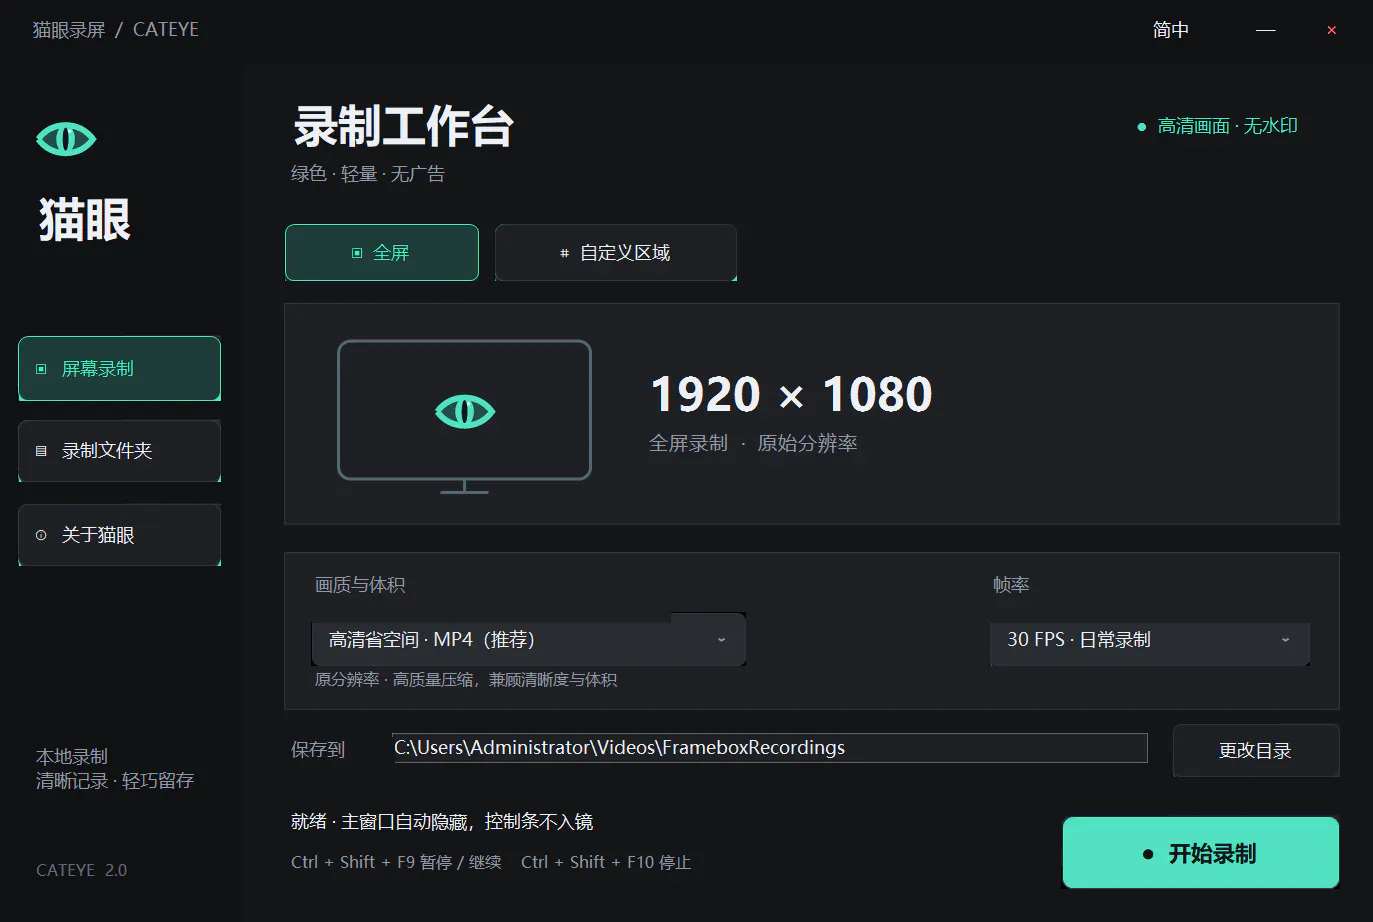1373x922 pixels.
Task: Click the green cat-eye logo in sidebar
Action: [x=66, y=139]
